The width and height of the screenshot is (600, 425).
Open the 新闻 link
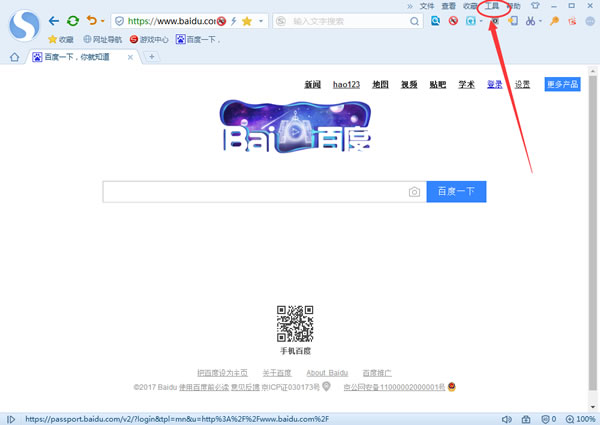coord(313,85)
